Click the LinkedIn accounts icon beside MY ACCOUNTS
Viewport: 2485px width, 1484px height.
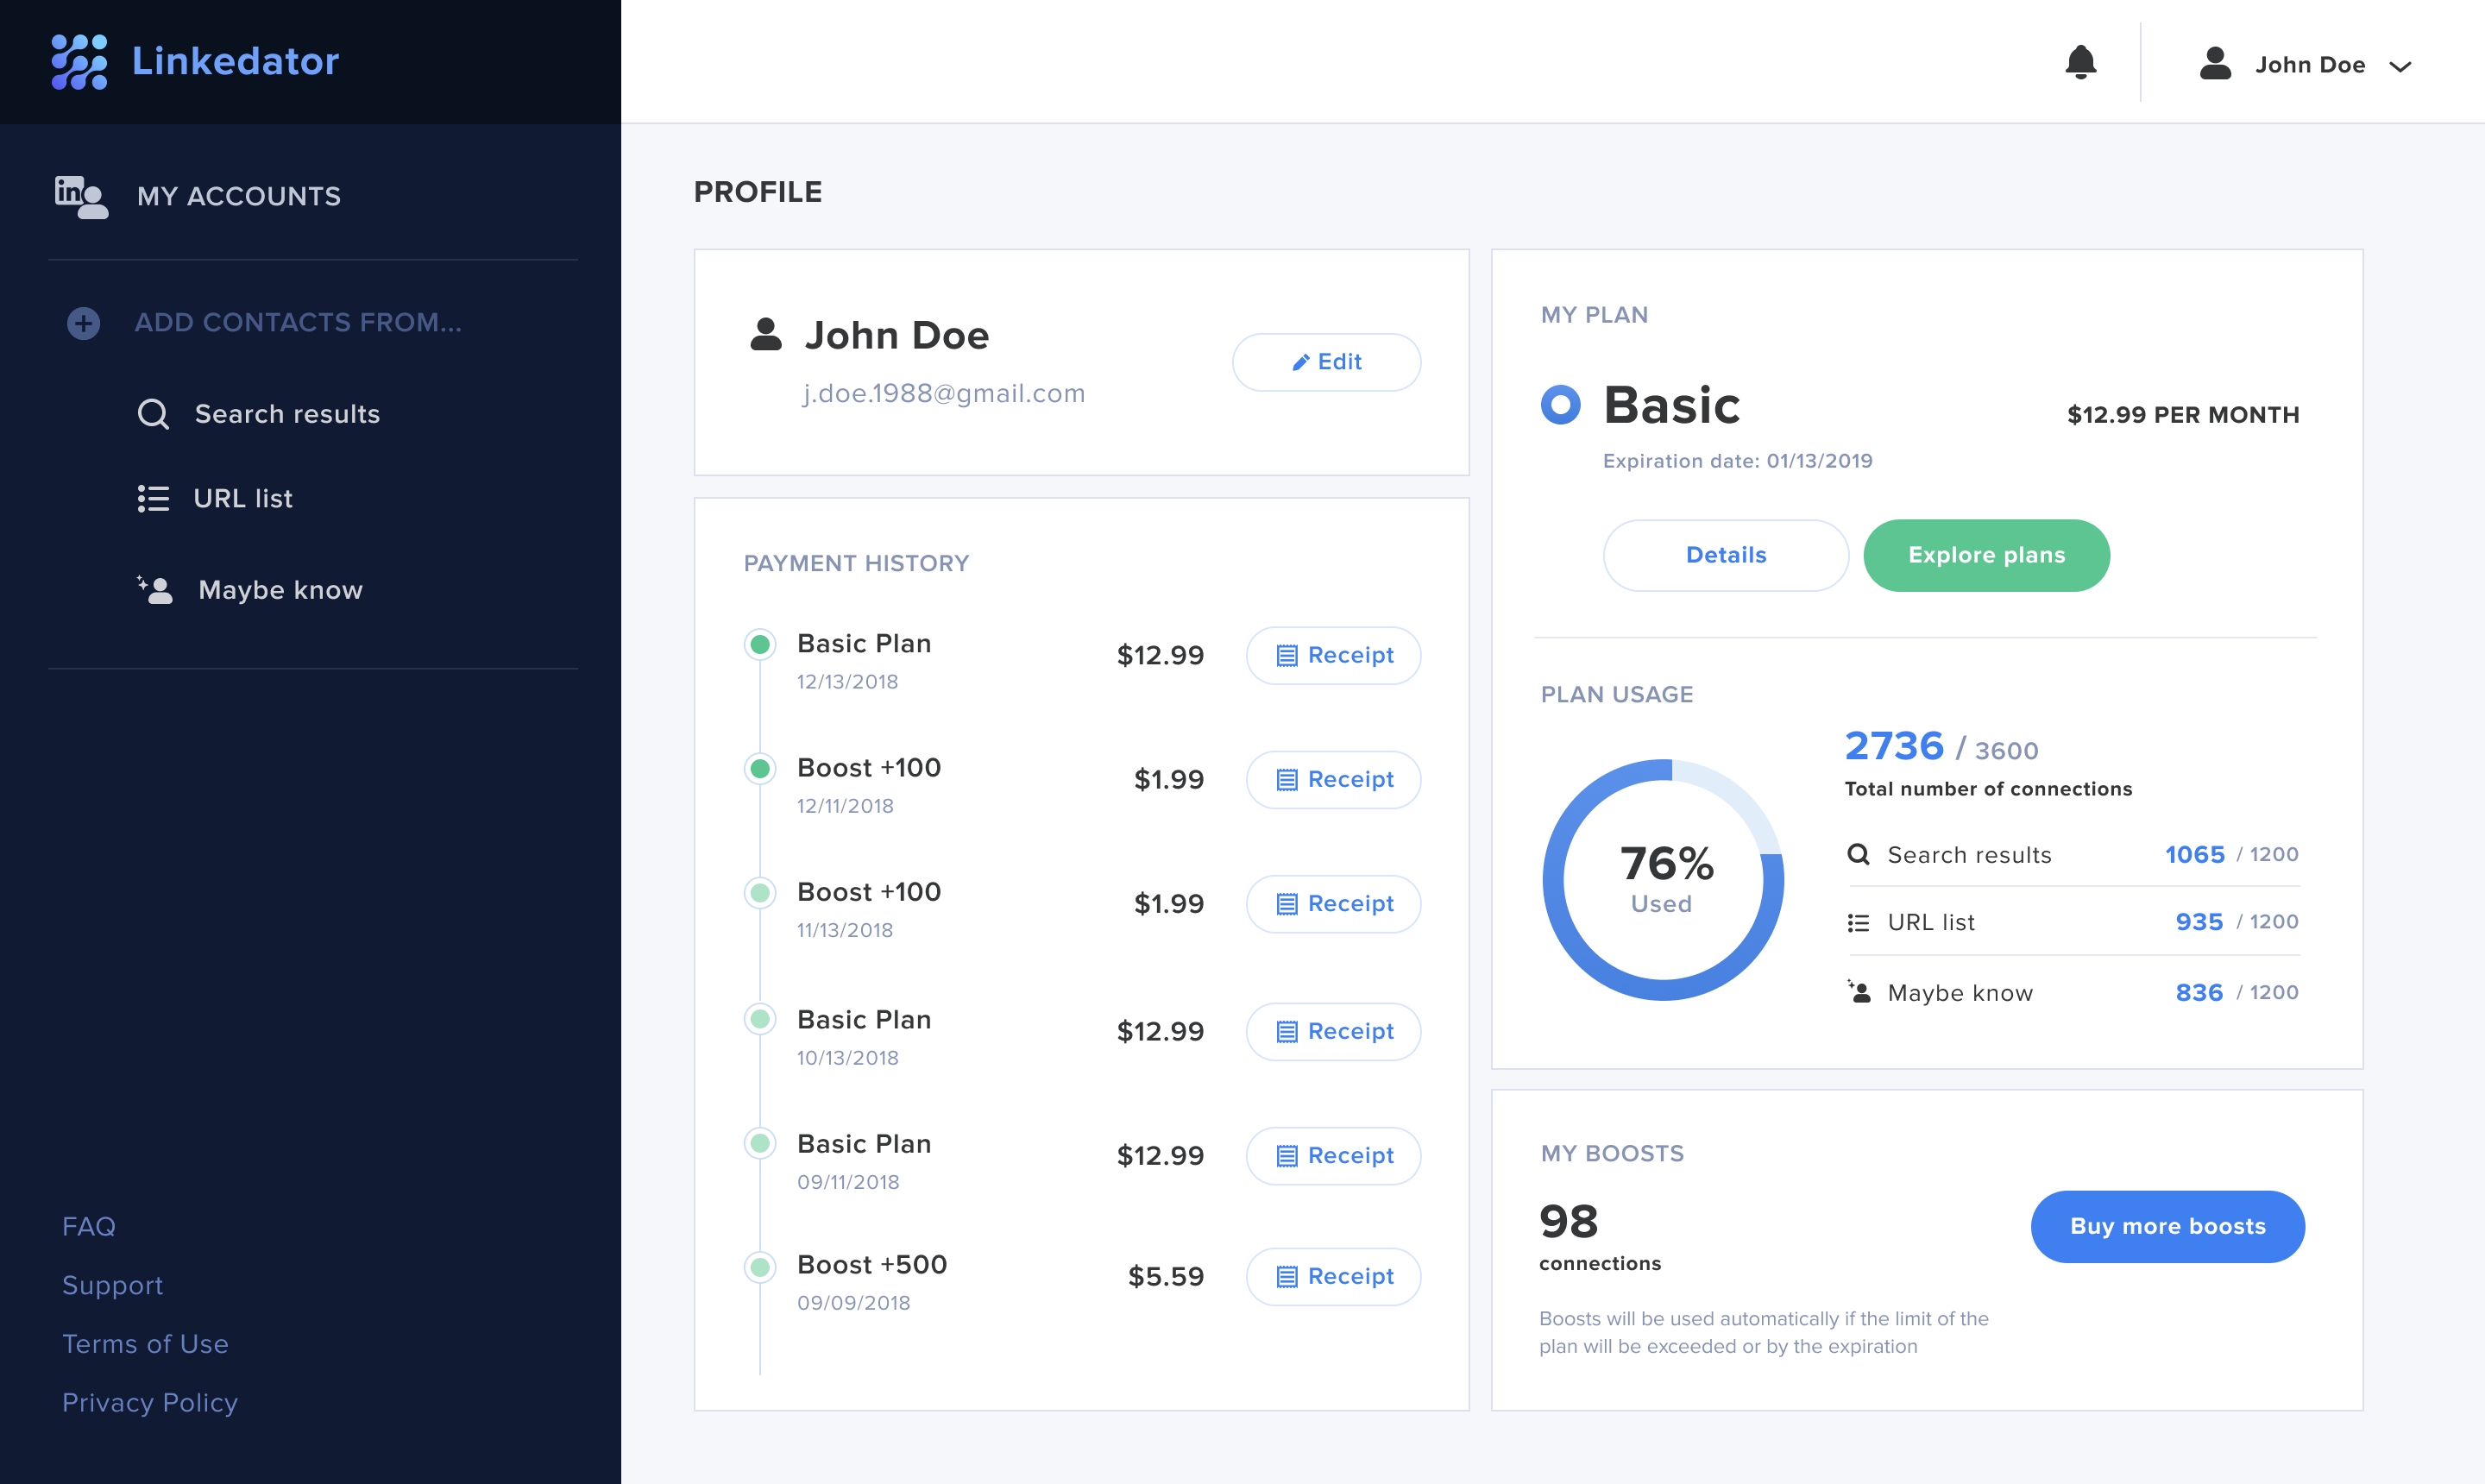pos(80,196)
